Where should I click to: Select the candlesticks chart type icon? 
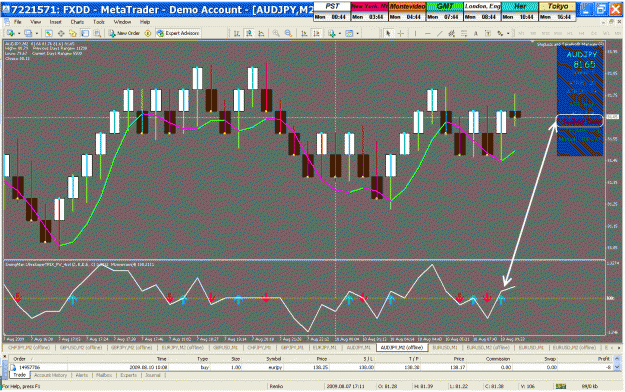pos(249,33)
